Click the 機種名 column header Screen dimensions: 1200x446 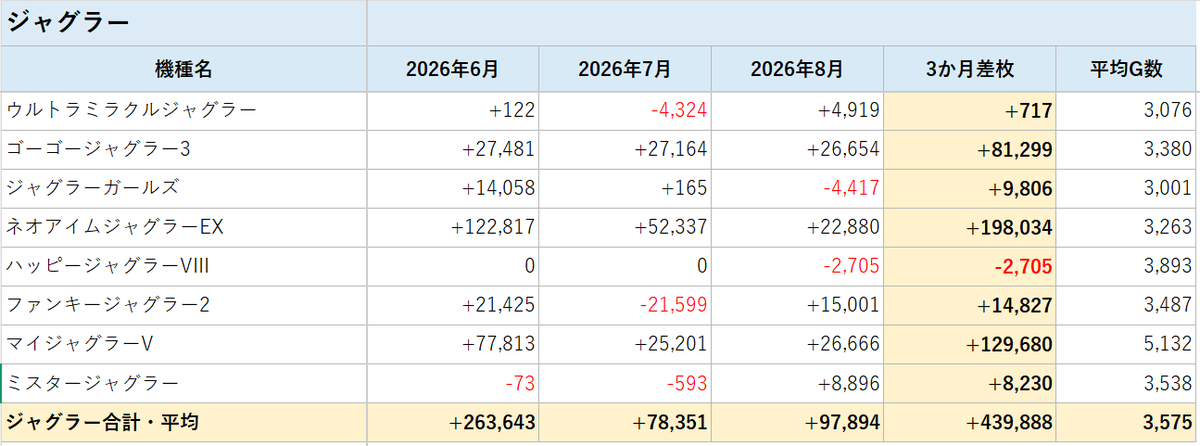click(x=183, y=69)
